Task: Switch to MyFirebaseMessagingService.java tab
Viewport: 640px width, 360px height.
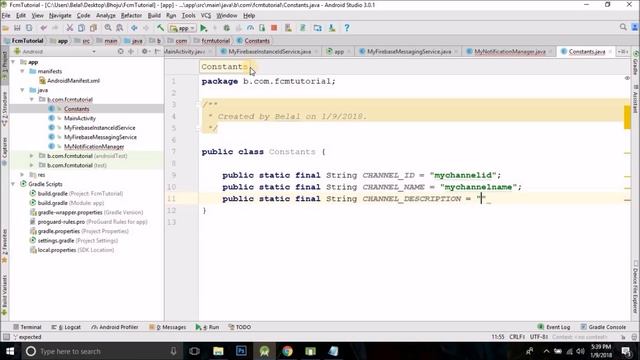Action: (x=409, y=51)
